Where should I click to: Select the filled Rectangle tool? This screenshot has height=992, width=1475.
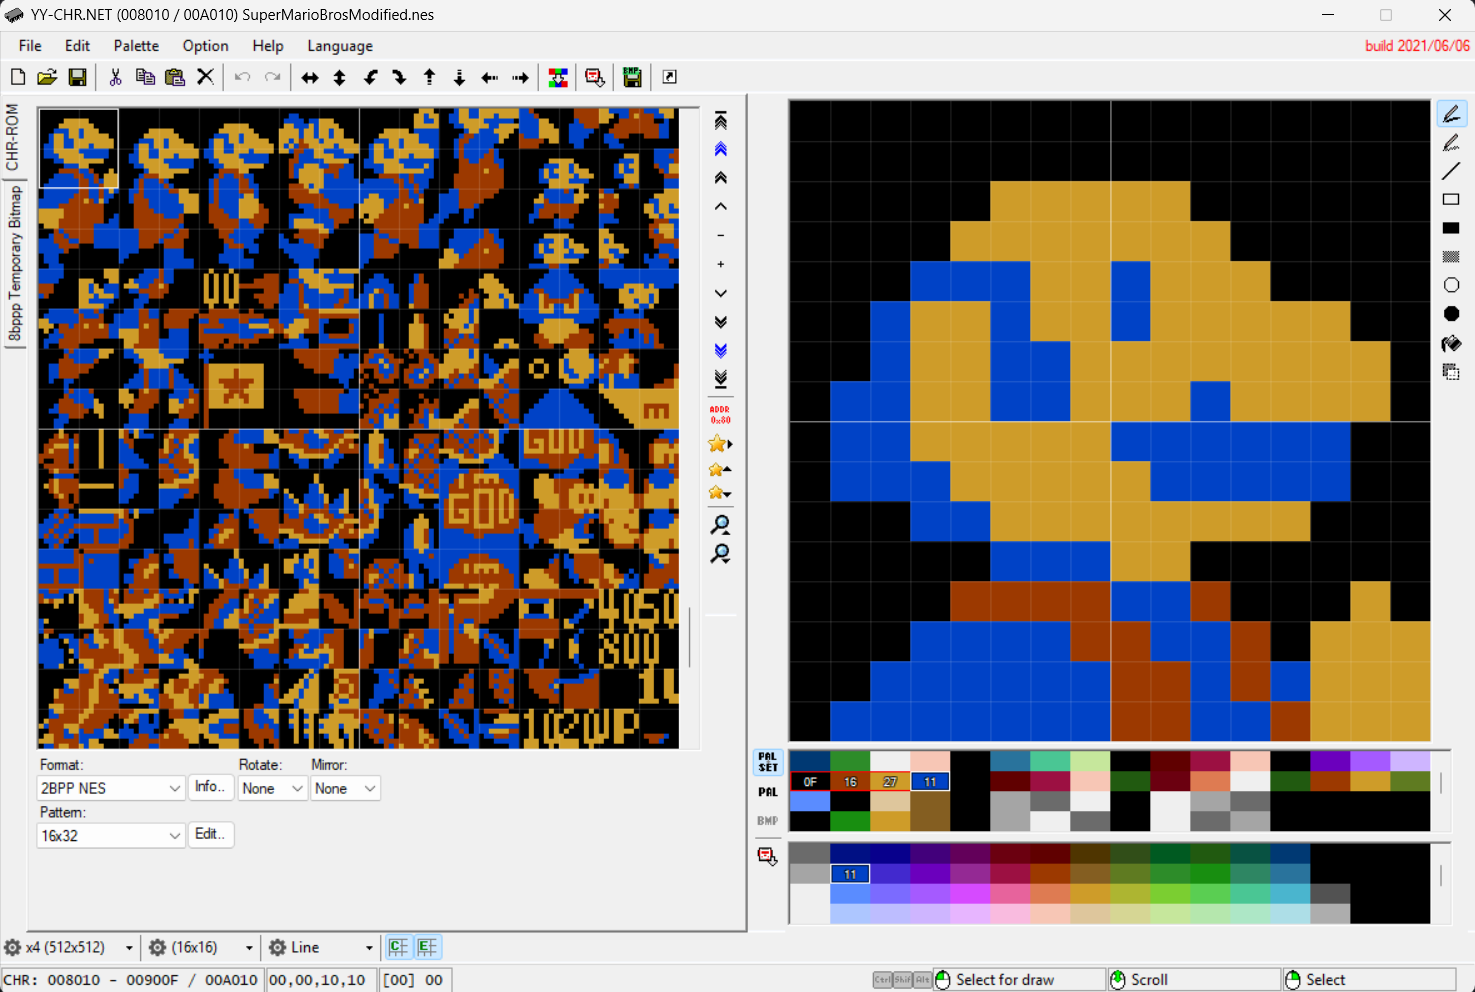point(1452,228)
